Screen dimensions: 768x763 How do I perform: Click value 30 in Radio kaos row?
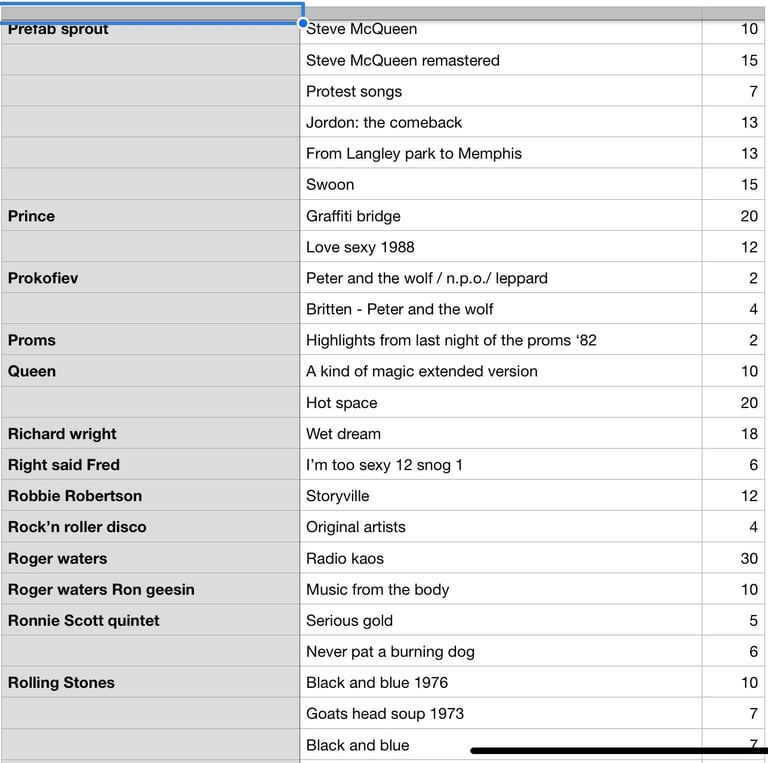tap(733, 558)
